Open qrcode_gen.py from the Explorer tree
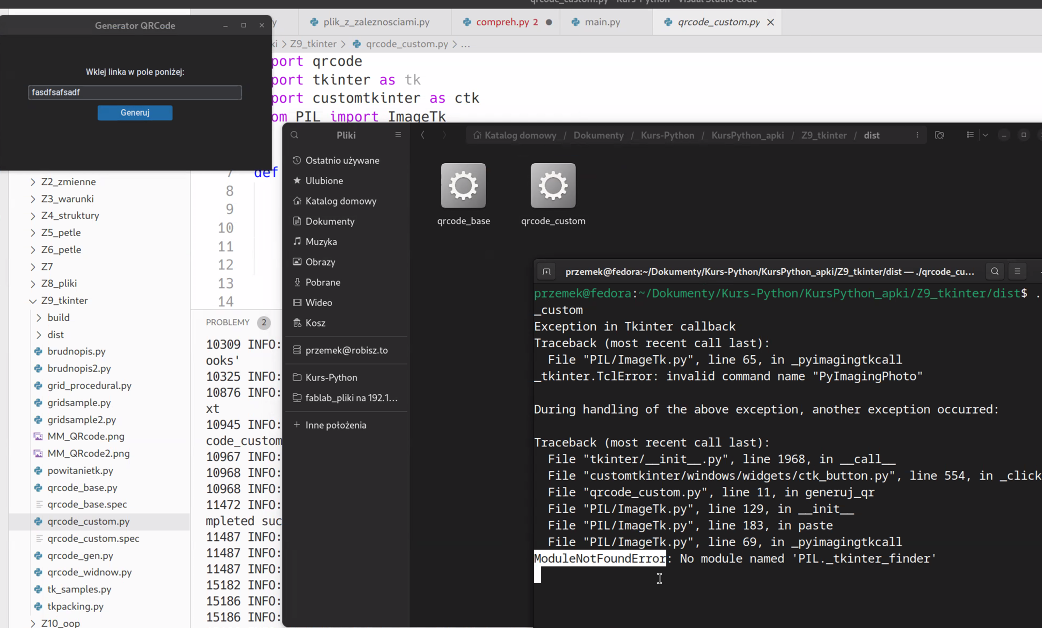The width and height of the screenshot is (1042, 628). point(80,556)
